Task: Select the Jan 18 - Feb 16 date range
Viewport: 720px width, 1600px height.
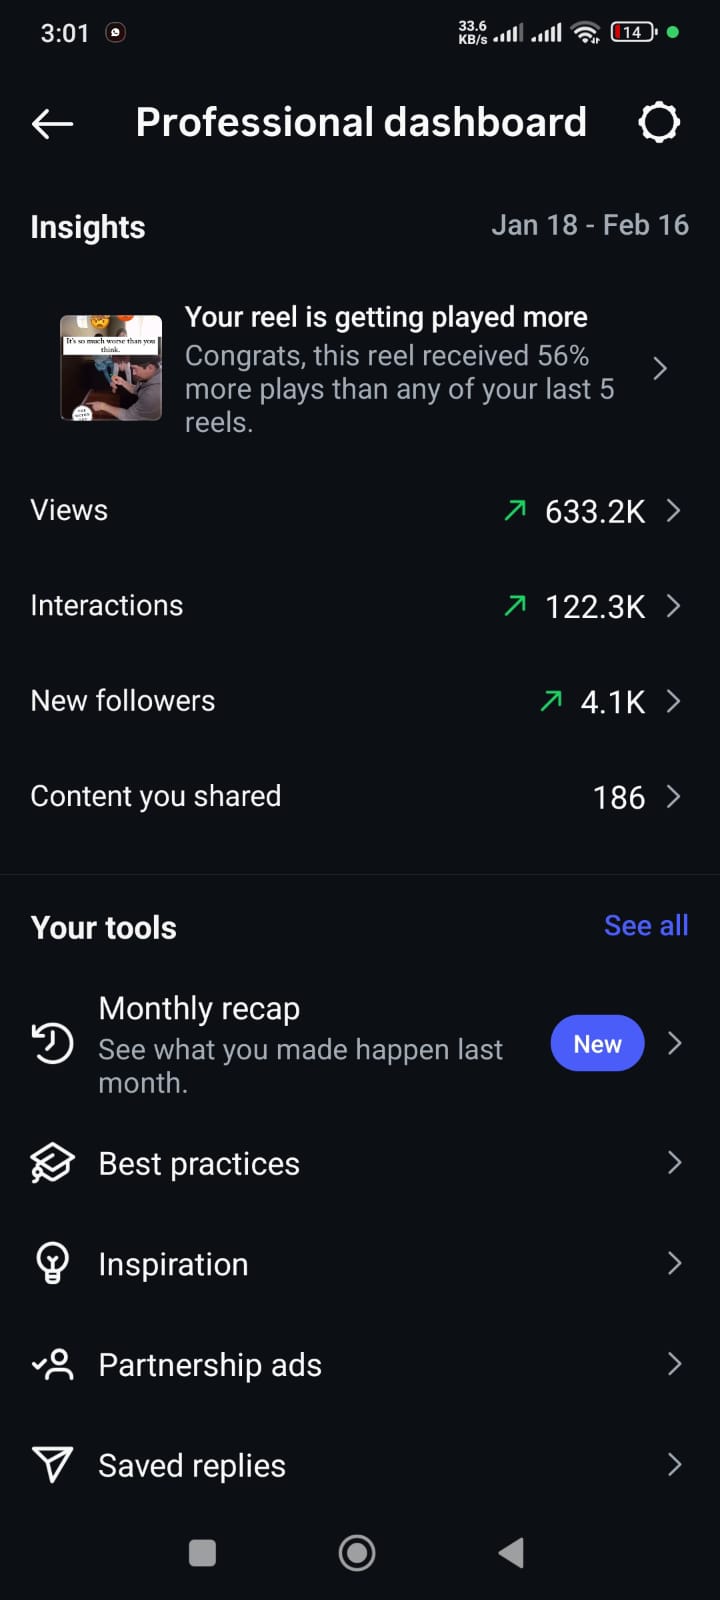Action: point(589,226)
